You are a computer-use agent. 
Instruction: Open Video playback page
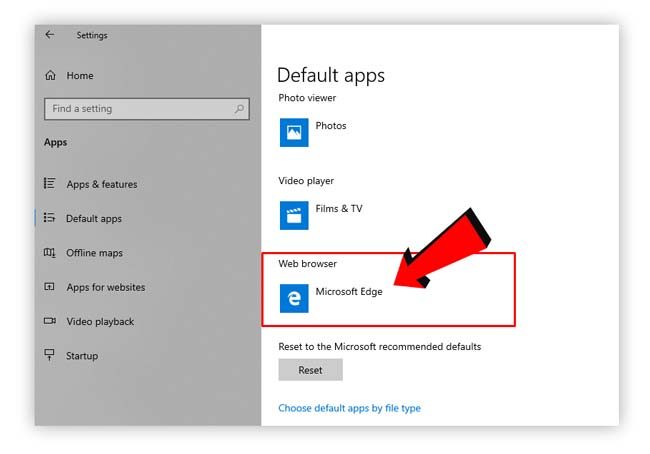100,322
